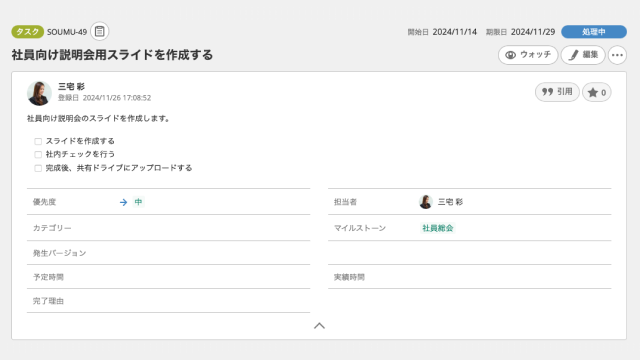Open the three-dot more actions menu

pos(617,55)
